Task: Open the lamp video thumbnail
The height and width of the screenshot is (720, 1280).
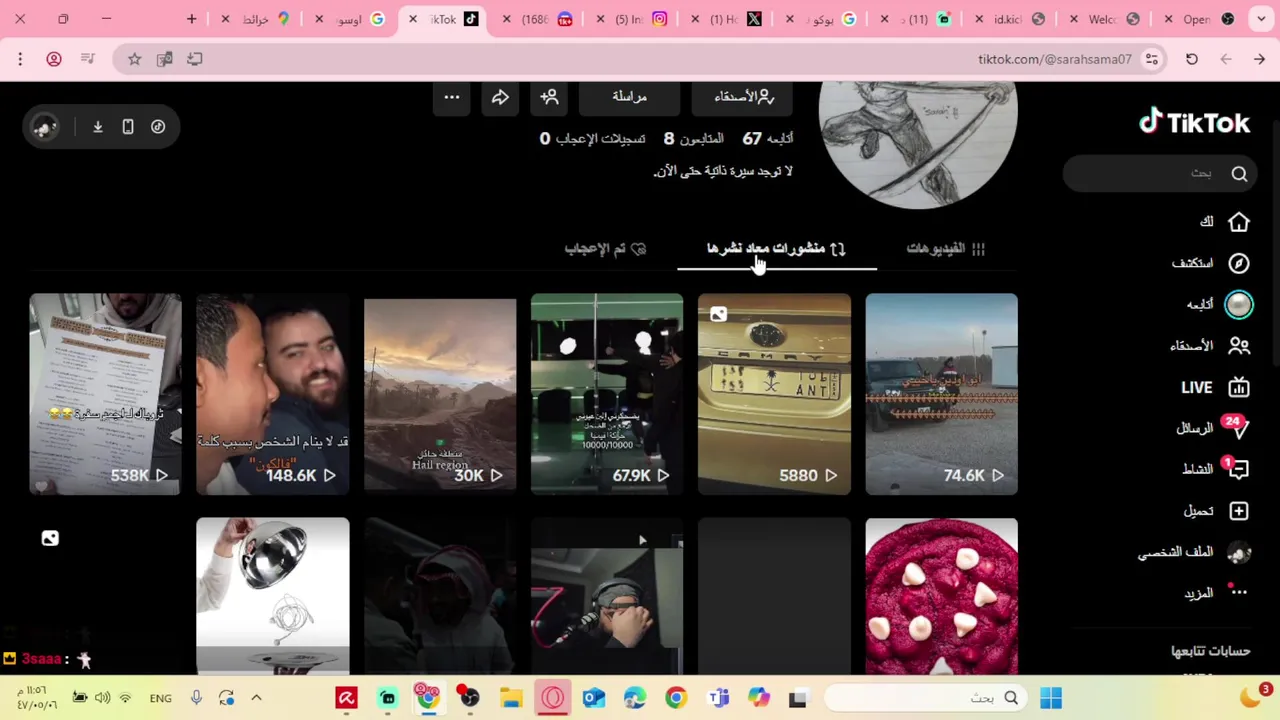Action: (273, 596)
